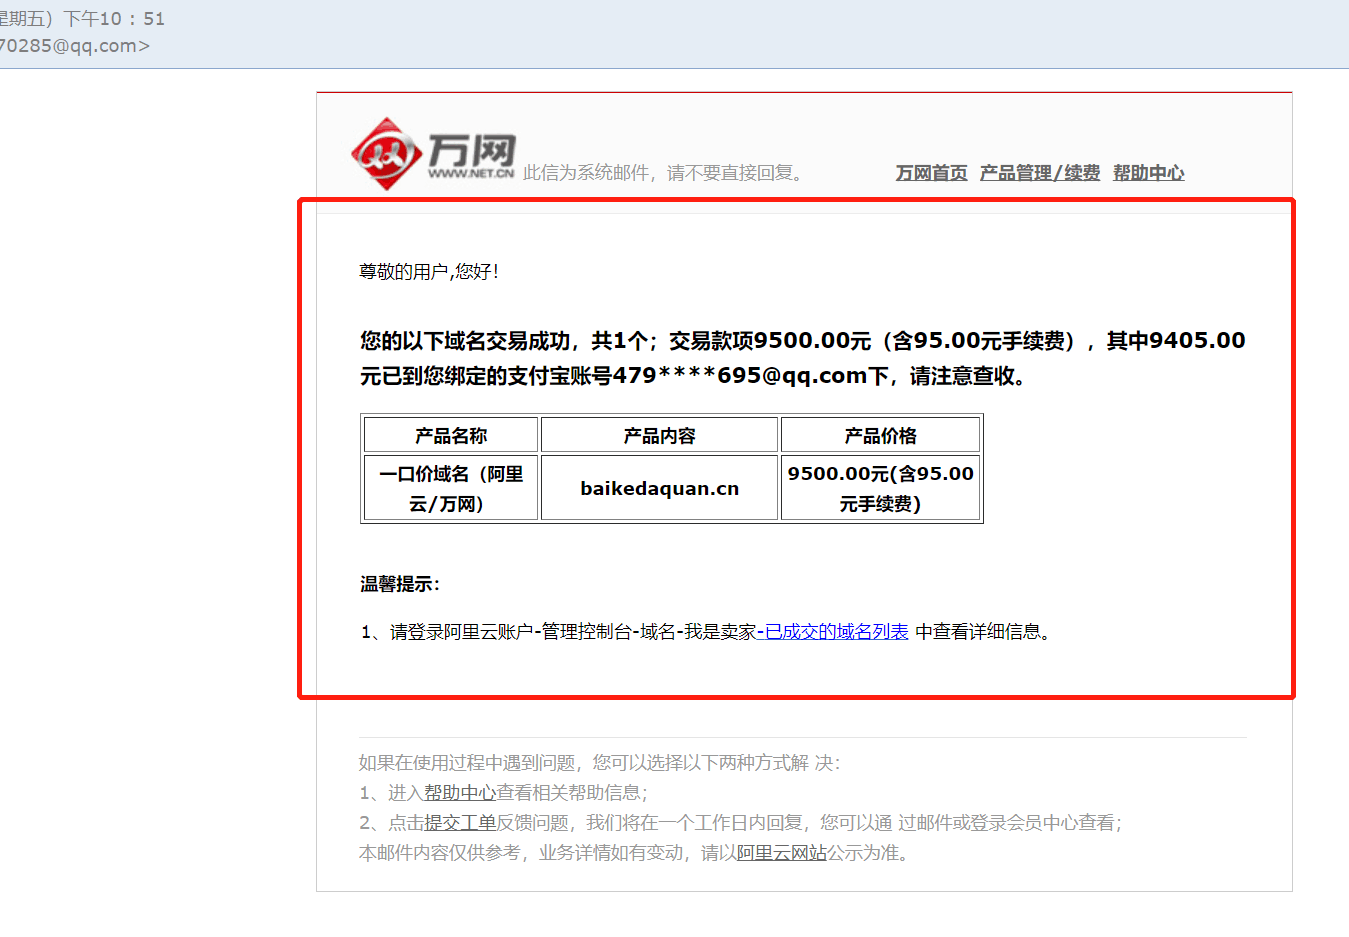Click the timestamp 下午10：51
The width and height of the screenshot is (1349, 937).
(114, 19)
